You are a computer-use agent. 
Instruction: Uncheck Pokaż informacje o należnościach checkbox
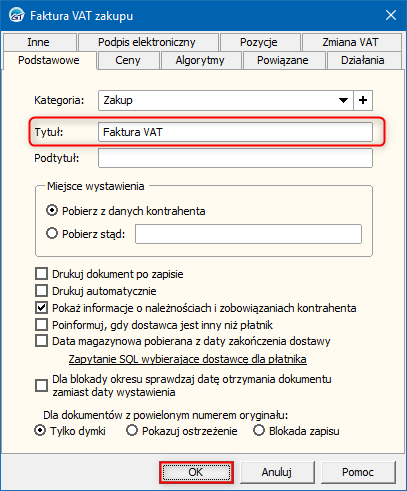41,308
